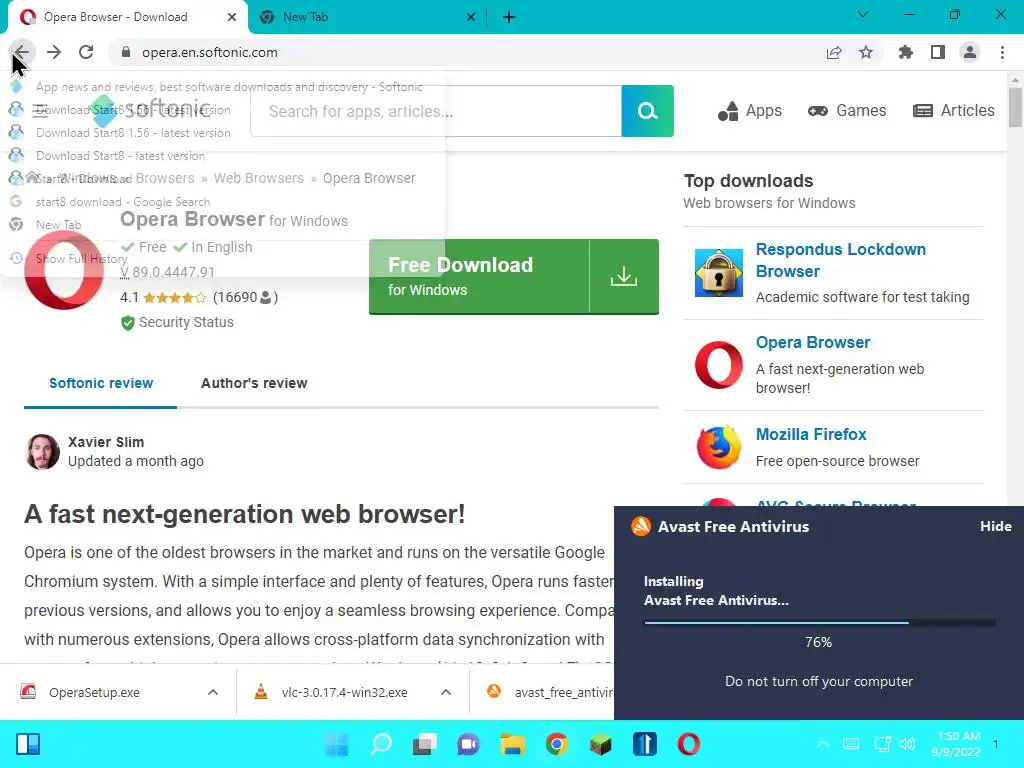Click the Respondus Lockdown padlock thumbnail

pos(718,273)
